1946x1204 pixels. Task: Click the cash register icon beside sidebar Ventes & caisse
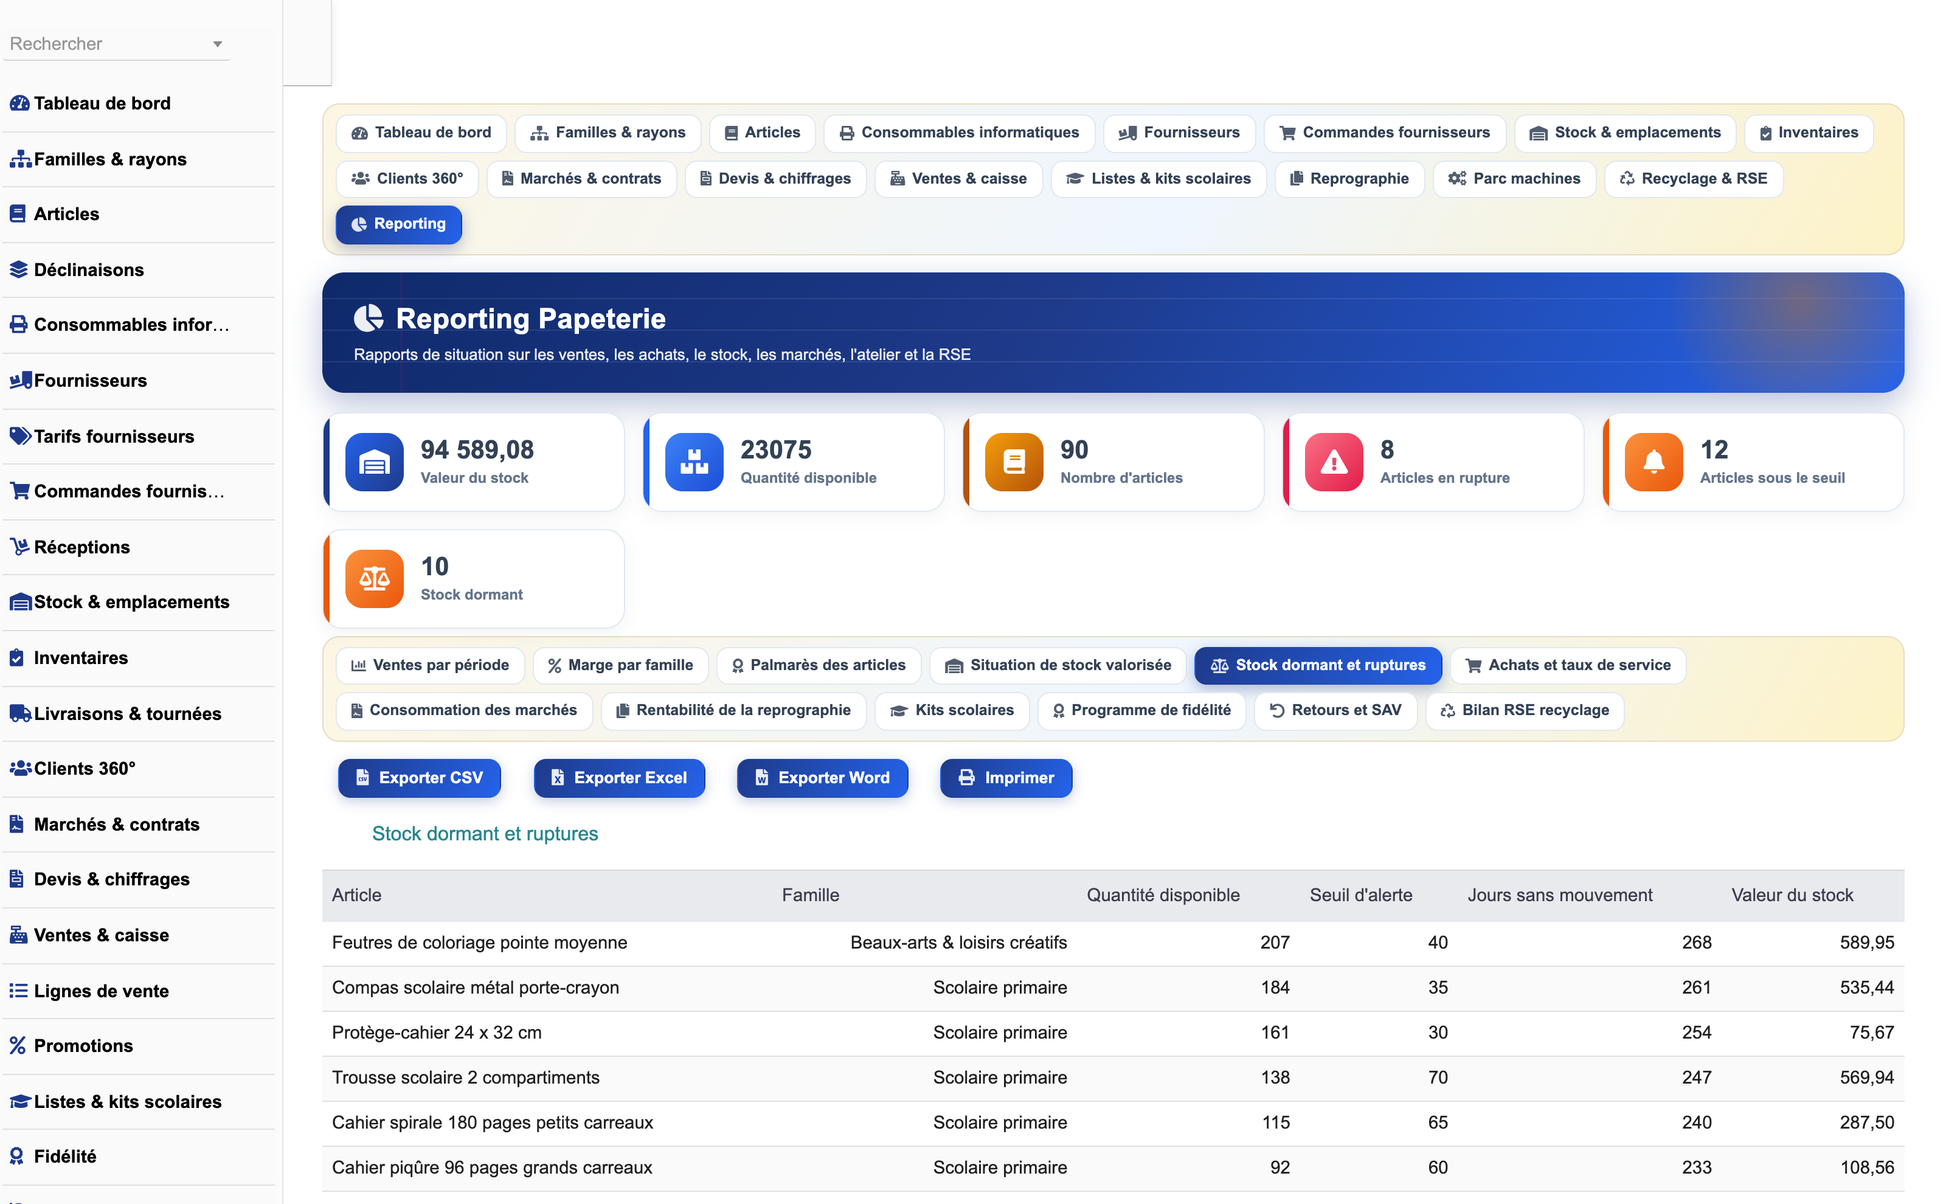click(x=18, y=935)
